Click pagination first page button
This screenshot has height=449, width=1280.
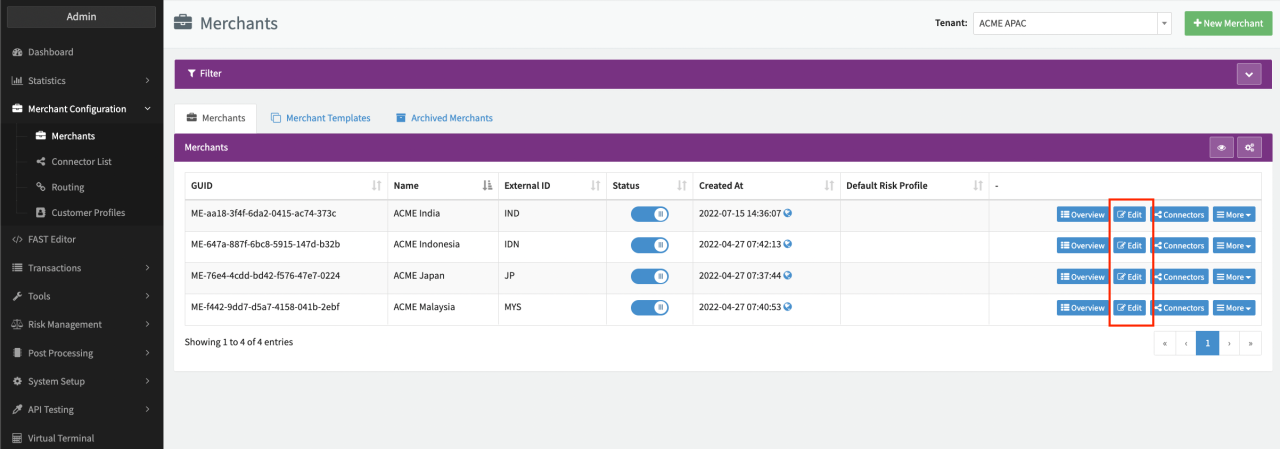pyautogui.click(x=1164, y=343)
